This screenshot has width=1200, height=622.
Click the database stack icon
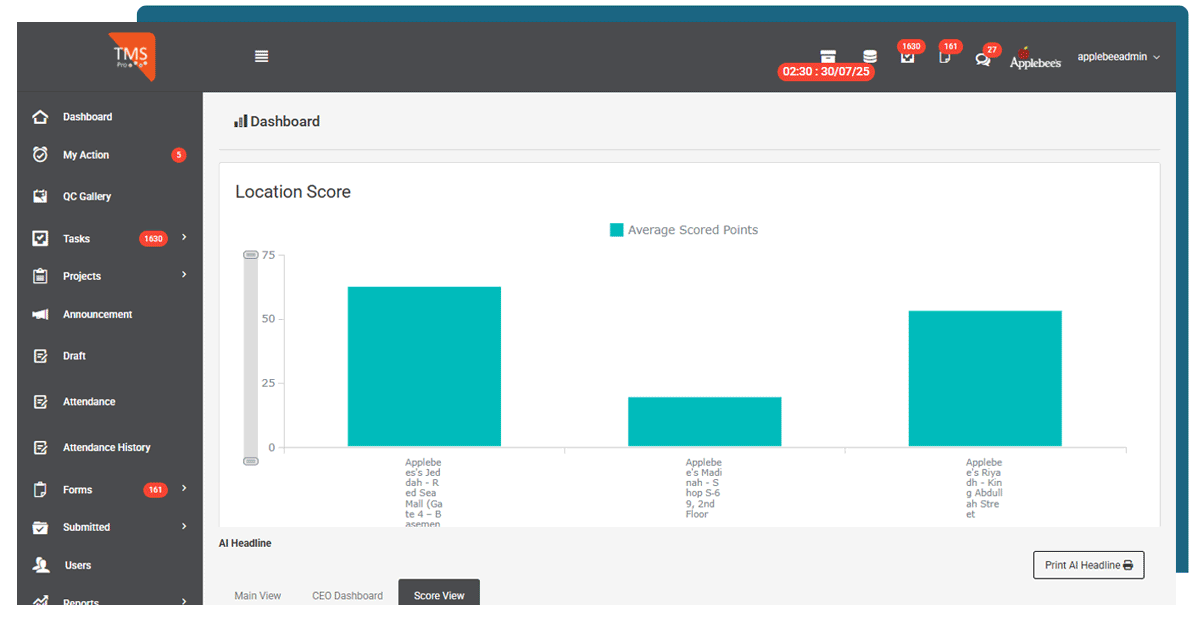click(x=870, y=56)
